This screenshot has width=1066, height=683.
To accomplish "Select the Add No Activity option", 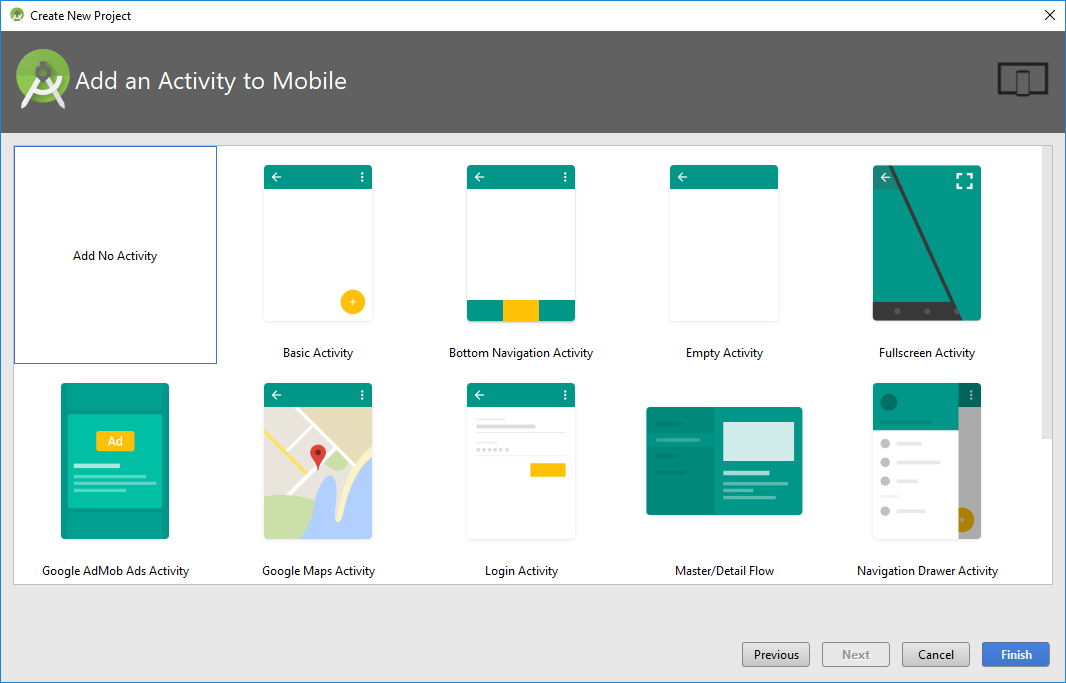I will pyautogui.click(x=116, y=255).
